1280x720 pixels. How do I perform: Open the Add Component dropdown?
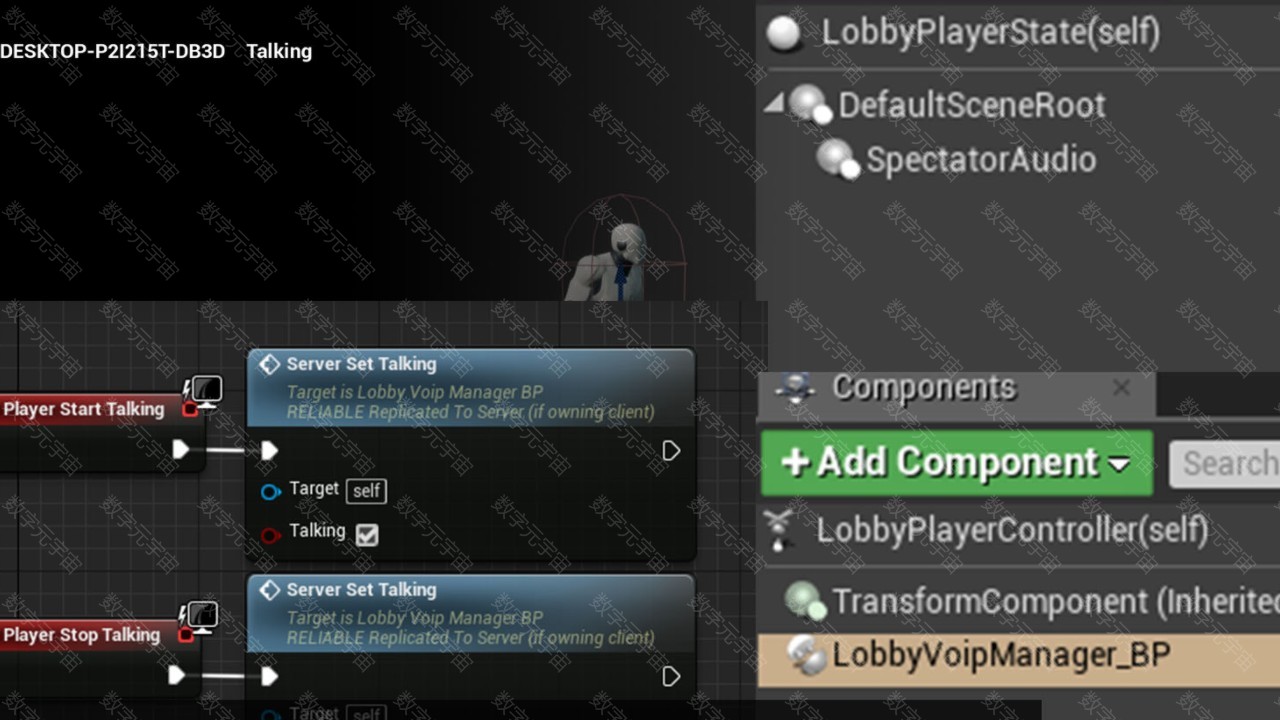[x=957, y=462]
